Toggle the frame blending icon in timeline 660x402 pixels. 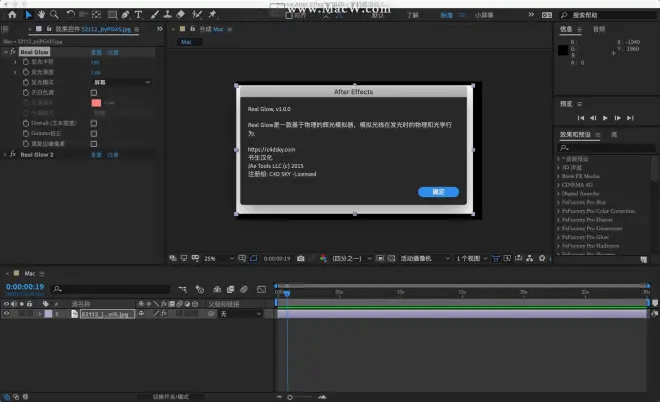[x=230, y=289]
